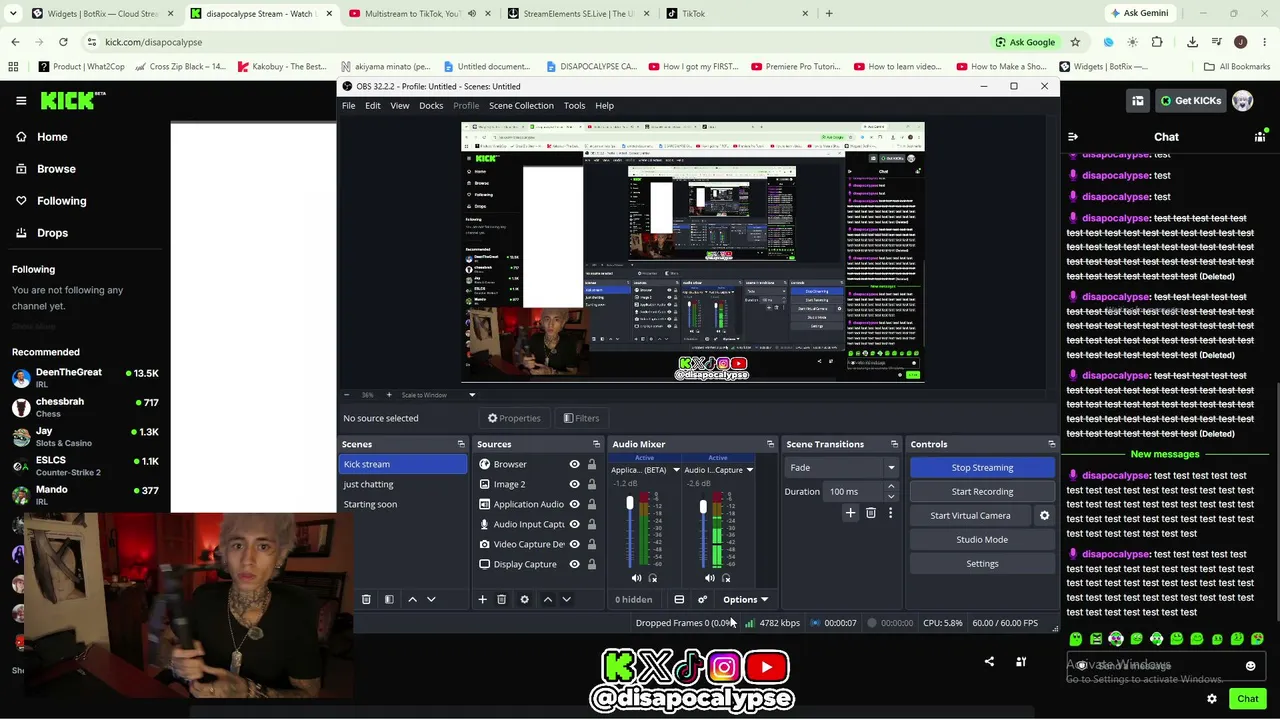Viewport: 1280px width, 720px height.
Task: Hide the Display Capture source
Action: pyautogui.click(x=574, y=564)
